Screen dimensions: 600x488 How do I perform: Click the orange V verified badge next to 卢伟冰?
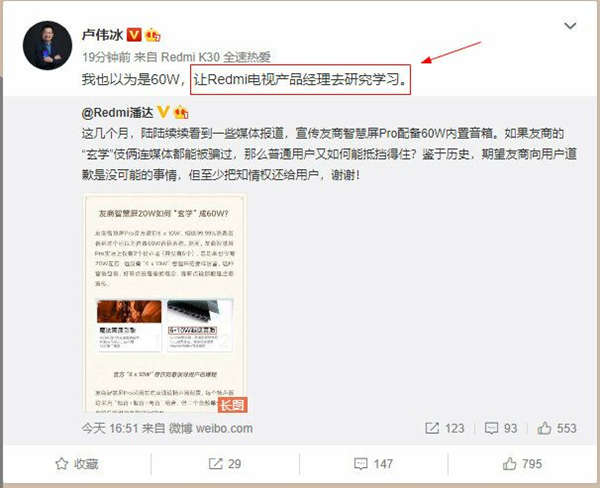[134, 35]
